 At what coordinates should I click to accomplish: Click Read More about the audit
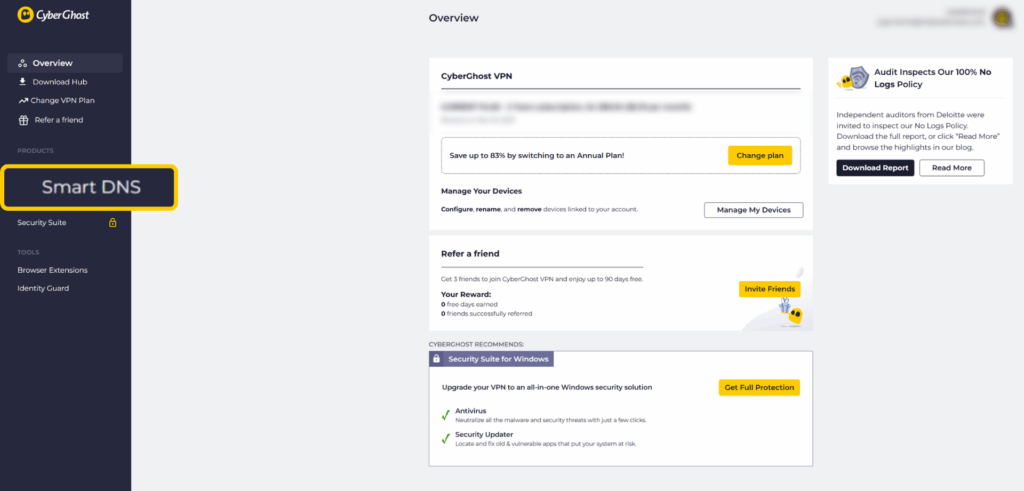pos(951,168)
